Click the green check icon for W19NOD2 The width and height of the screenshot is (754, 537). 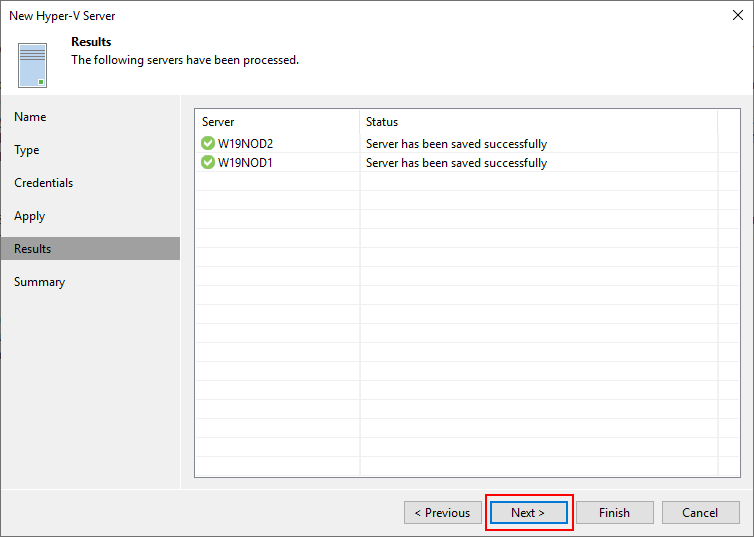[x=208, y=143]
